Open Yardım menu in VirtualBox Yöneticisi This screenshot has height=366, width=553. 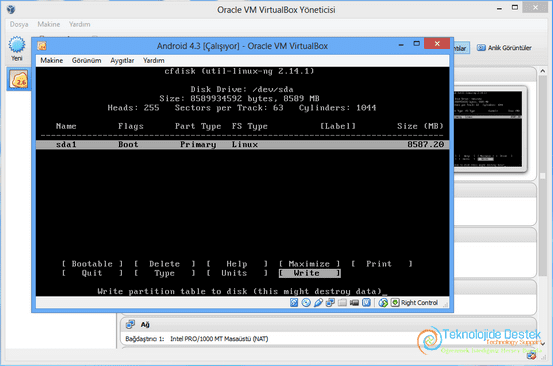click(79, 24)
